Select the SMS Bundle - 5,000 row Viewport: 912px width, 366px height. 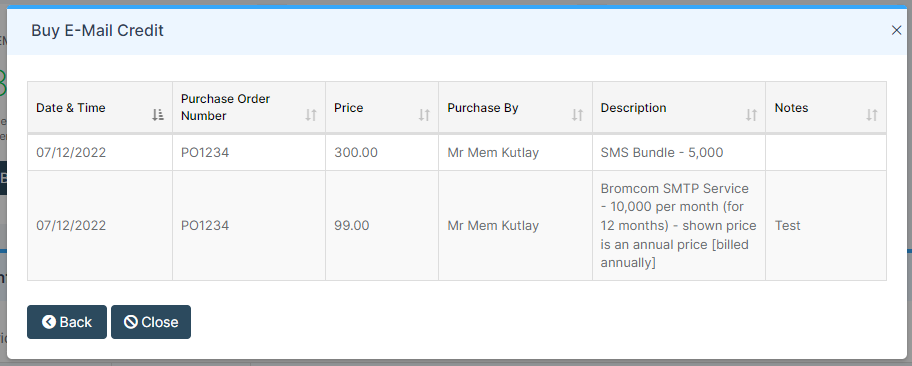(x=457, y=152)
